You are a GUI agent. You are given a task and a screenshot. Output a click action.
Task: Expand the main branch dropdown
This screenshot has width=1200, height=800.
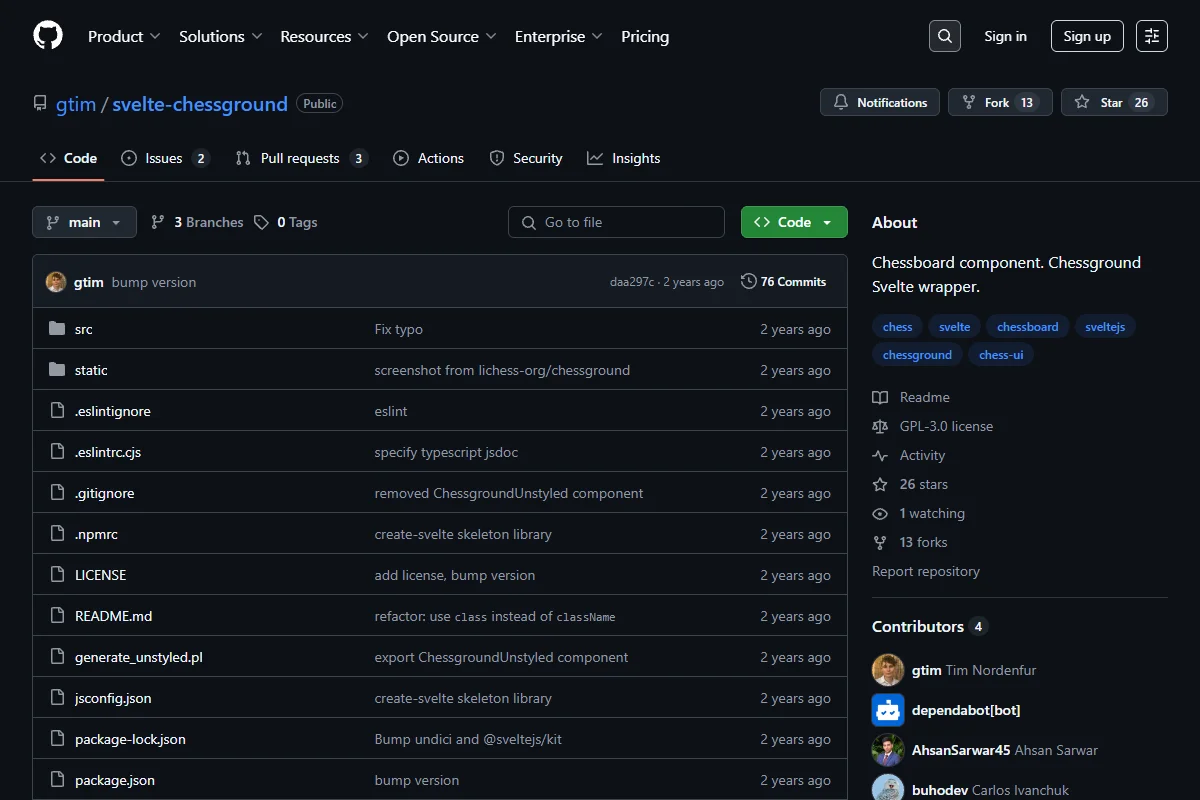coord(84,222)
